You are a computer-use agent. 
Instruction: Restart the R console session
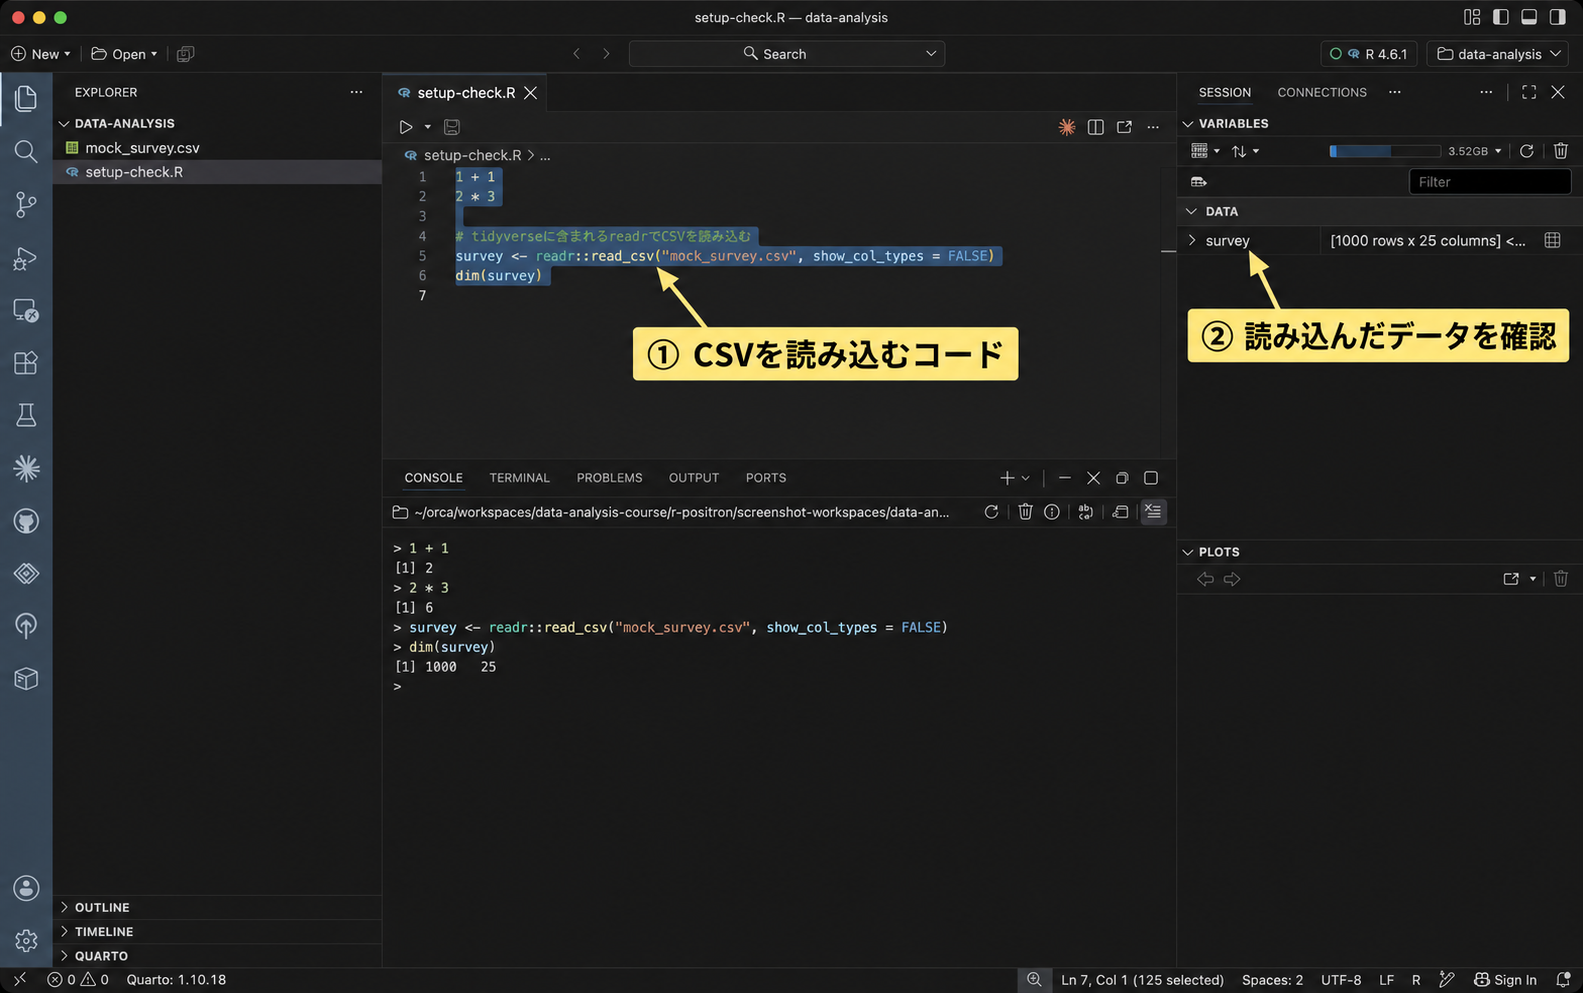[991, 512]
